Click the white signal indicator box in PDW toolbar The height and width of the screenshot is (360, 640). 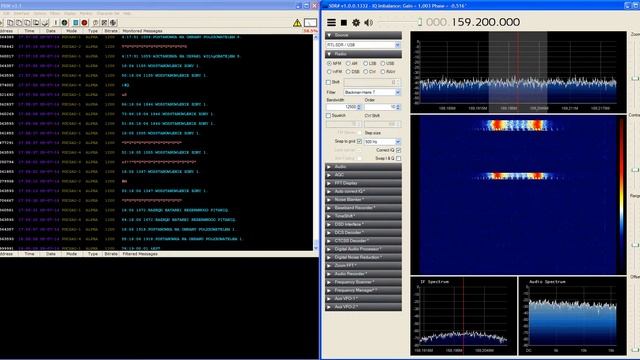coord(310,23)
